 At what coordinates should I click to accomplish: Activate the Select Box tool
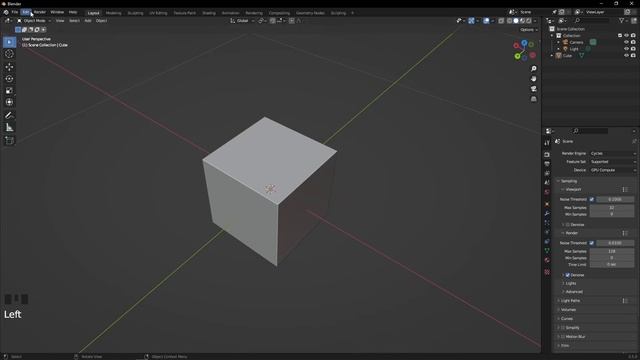point(9,42)
